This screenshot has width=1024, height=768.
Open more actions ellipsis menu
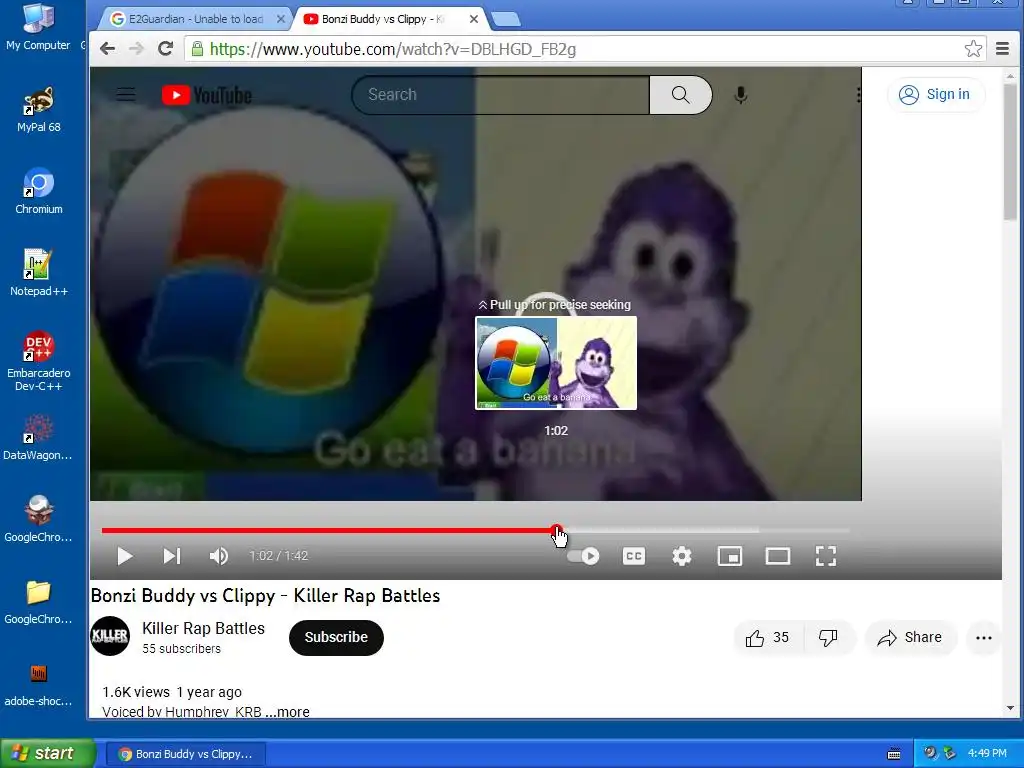984,638
